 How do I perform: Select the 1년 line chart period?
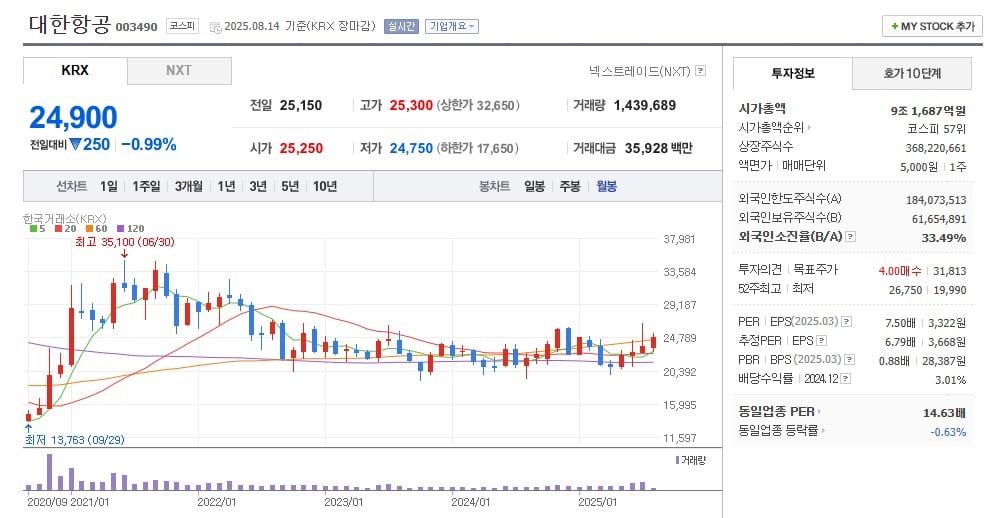(x=226, y=186)
